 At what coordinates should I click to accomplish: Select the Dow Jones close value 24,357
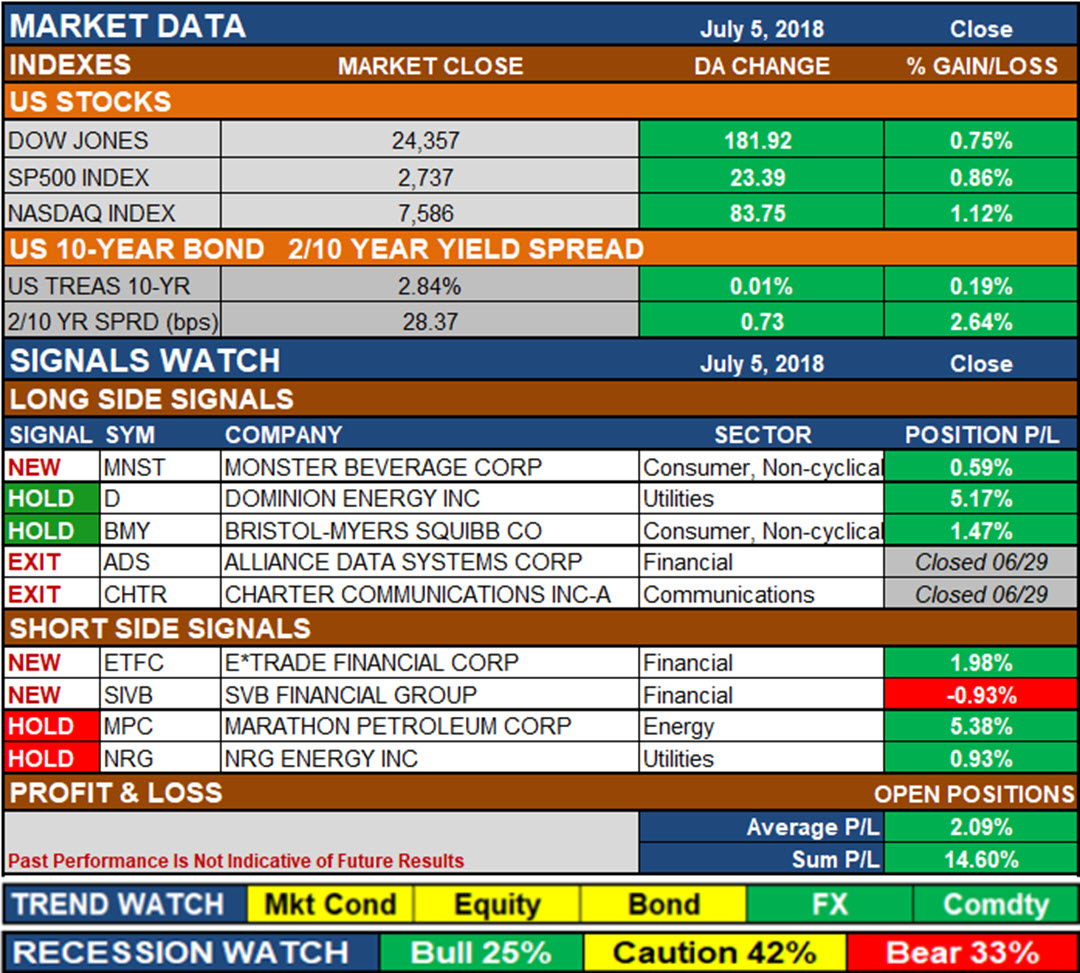[426, 140]
